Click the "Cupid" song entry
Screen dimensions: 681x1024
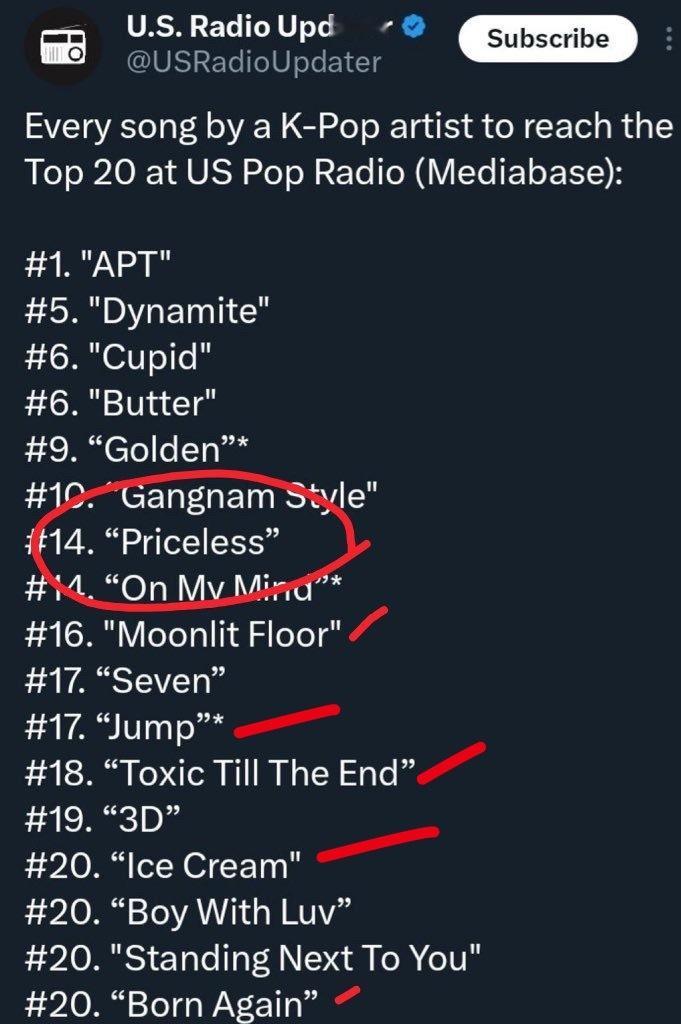(x=118, y=357)
